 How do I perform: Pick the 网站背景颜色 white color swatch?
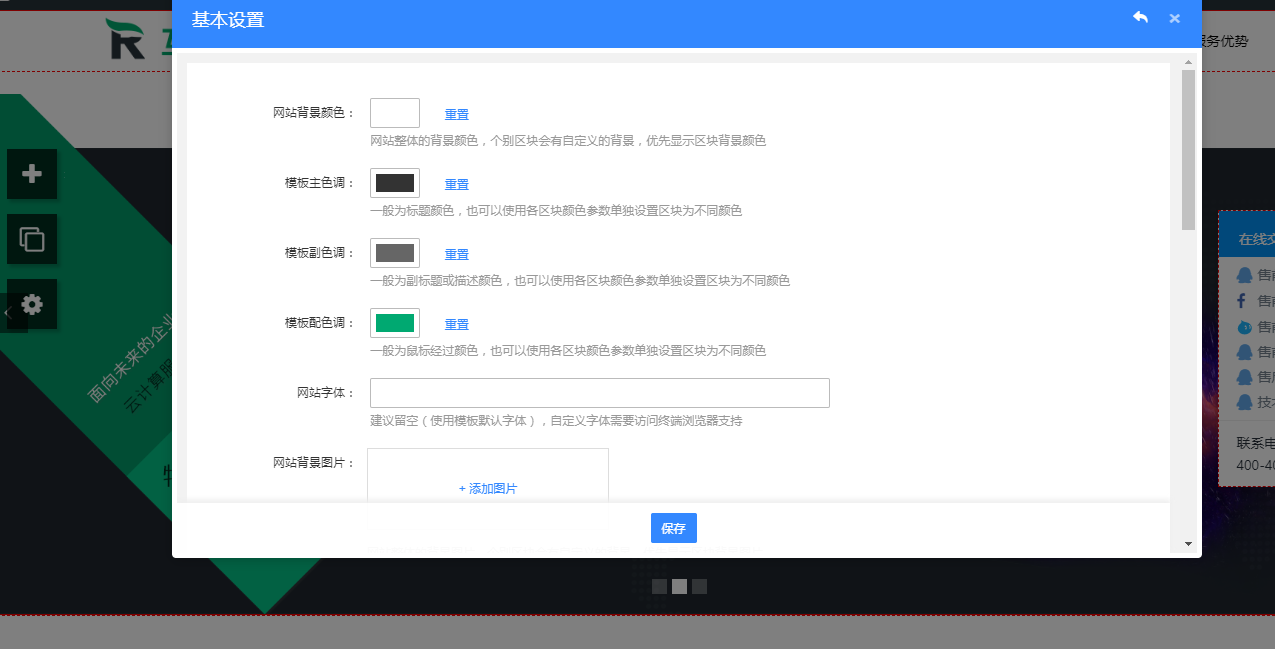pos(395,113)
